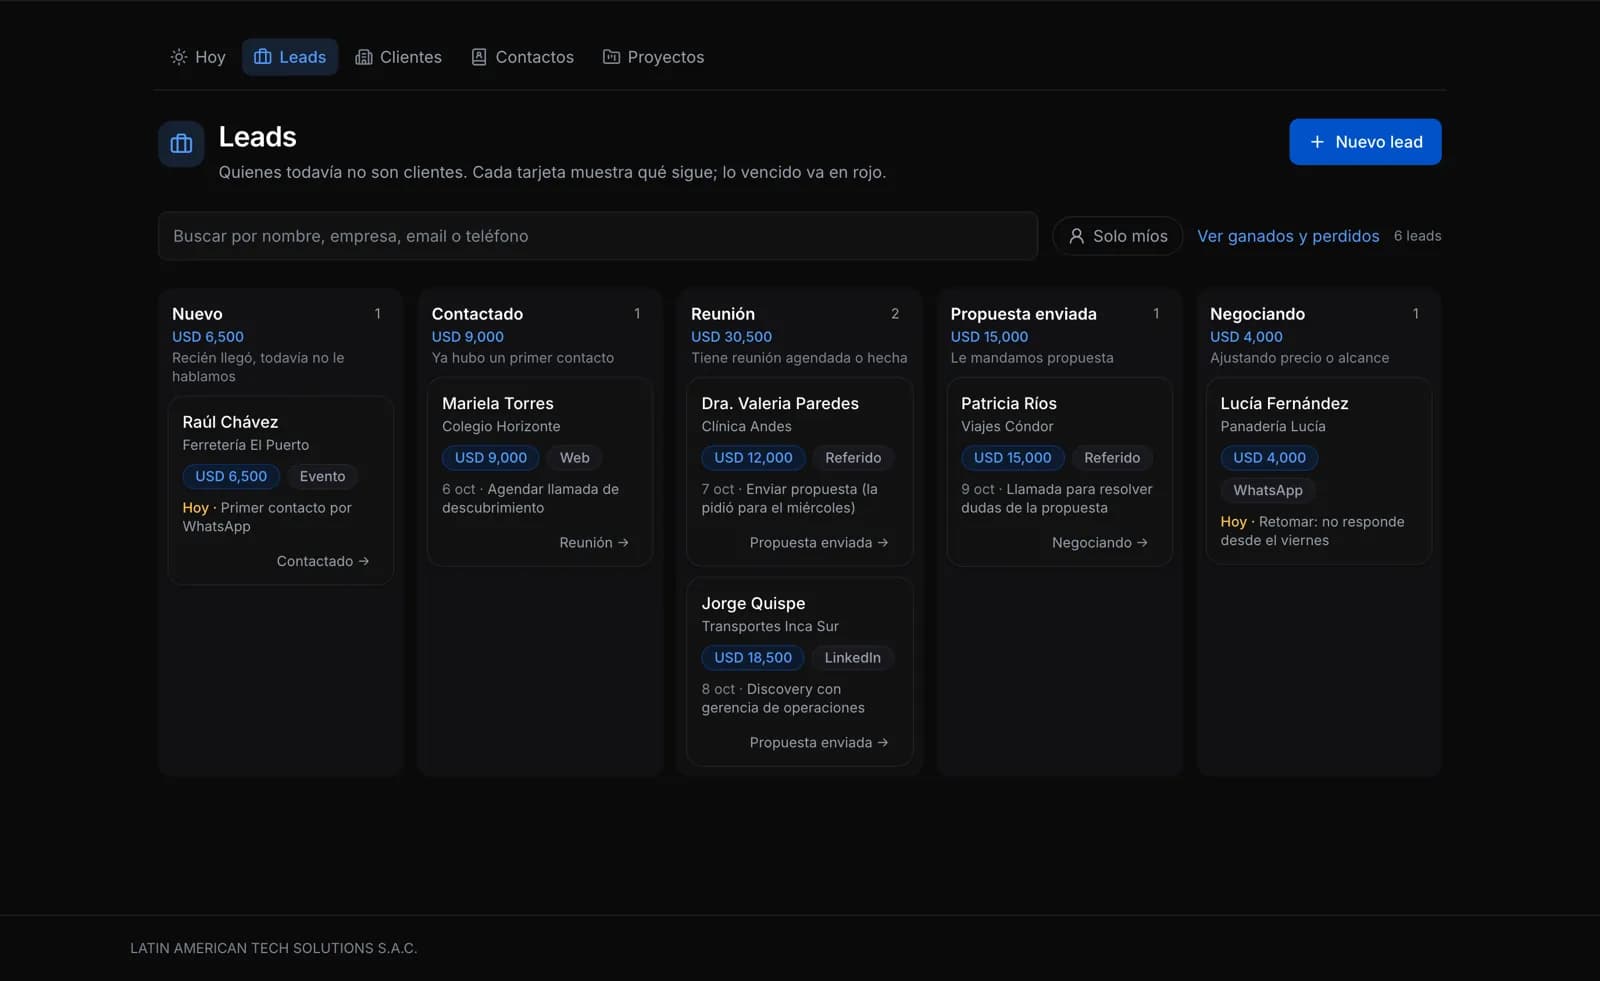Focus the search field for leads
Viewport: 1600px width, 981px height.
click(x=597, y=236)
